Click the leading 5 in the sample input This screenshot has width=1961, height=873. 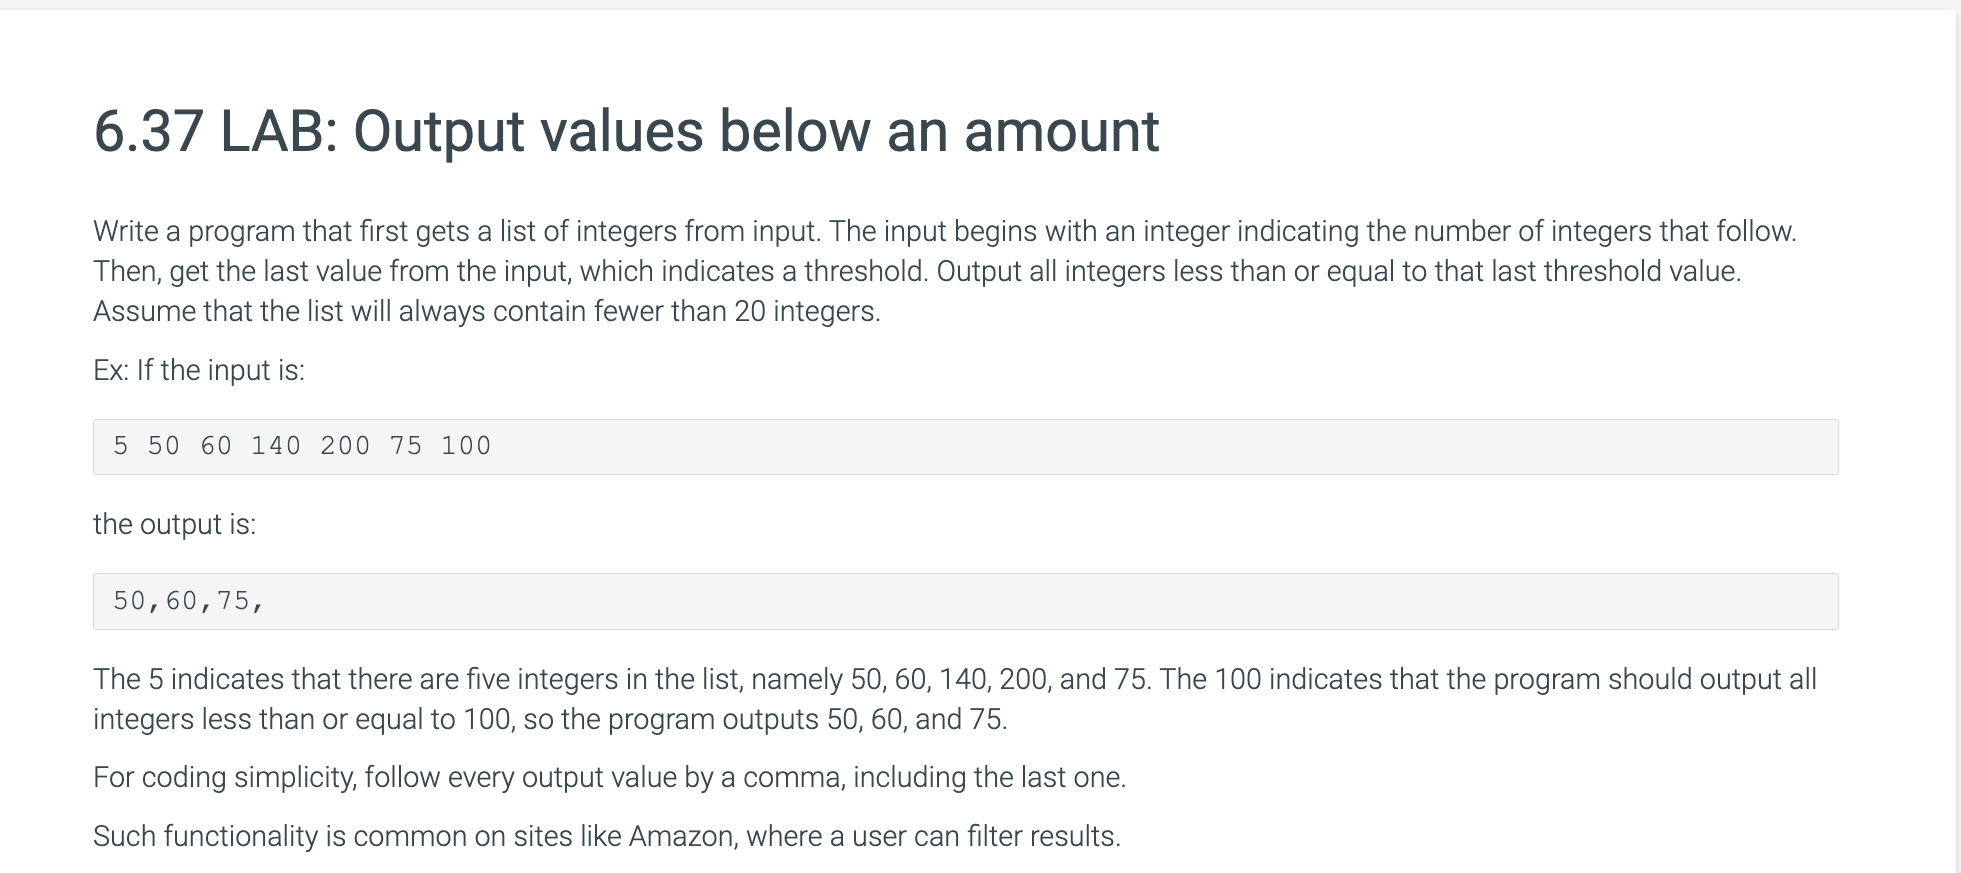[121, 446]
